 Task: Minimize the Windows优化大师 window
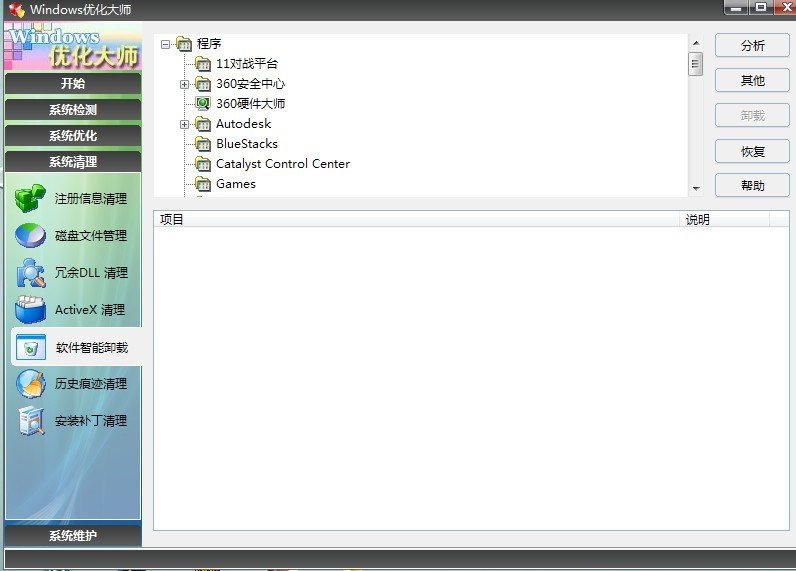(x=736, y=7)
